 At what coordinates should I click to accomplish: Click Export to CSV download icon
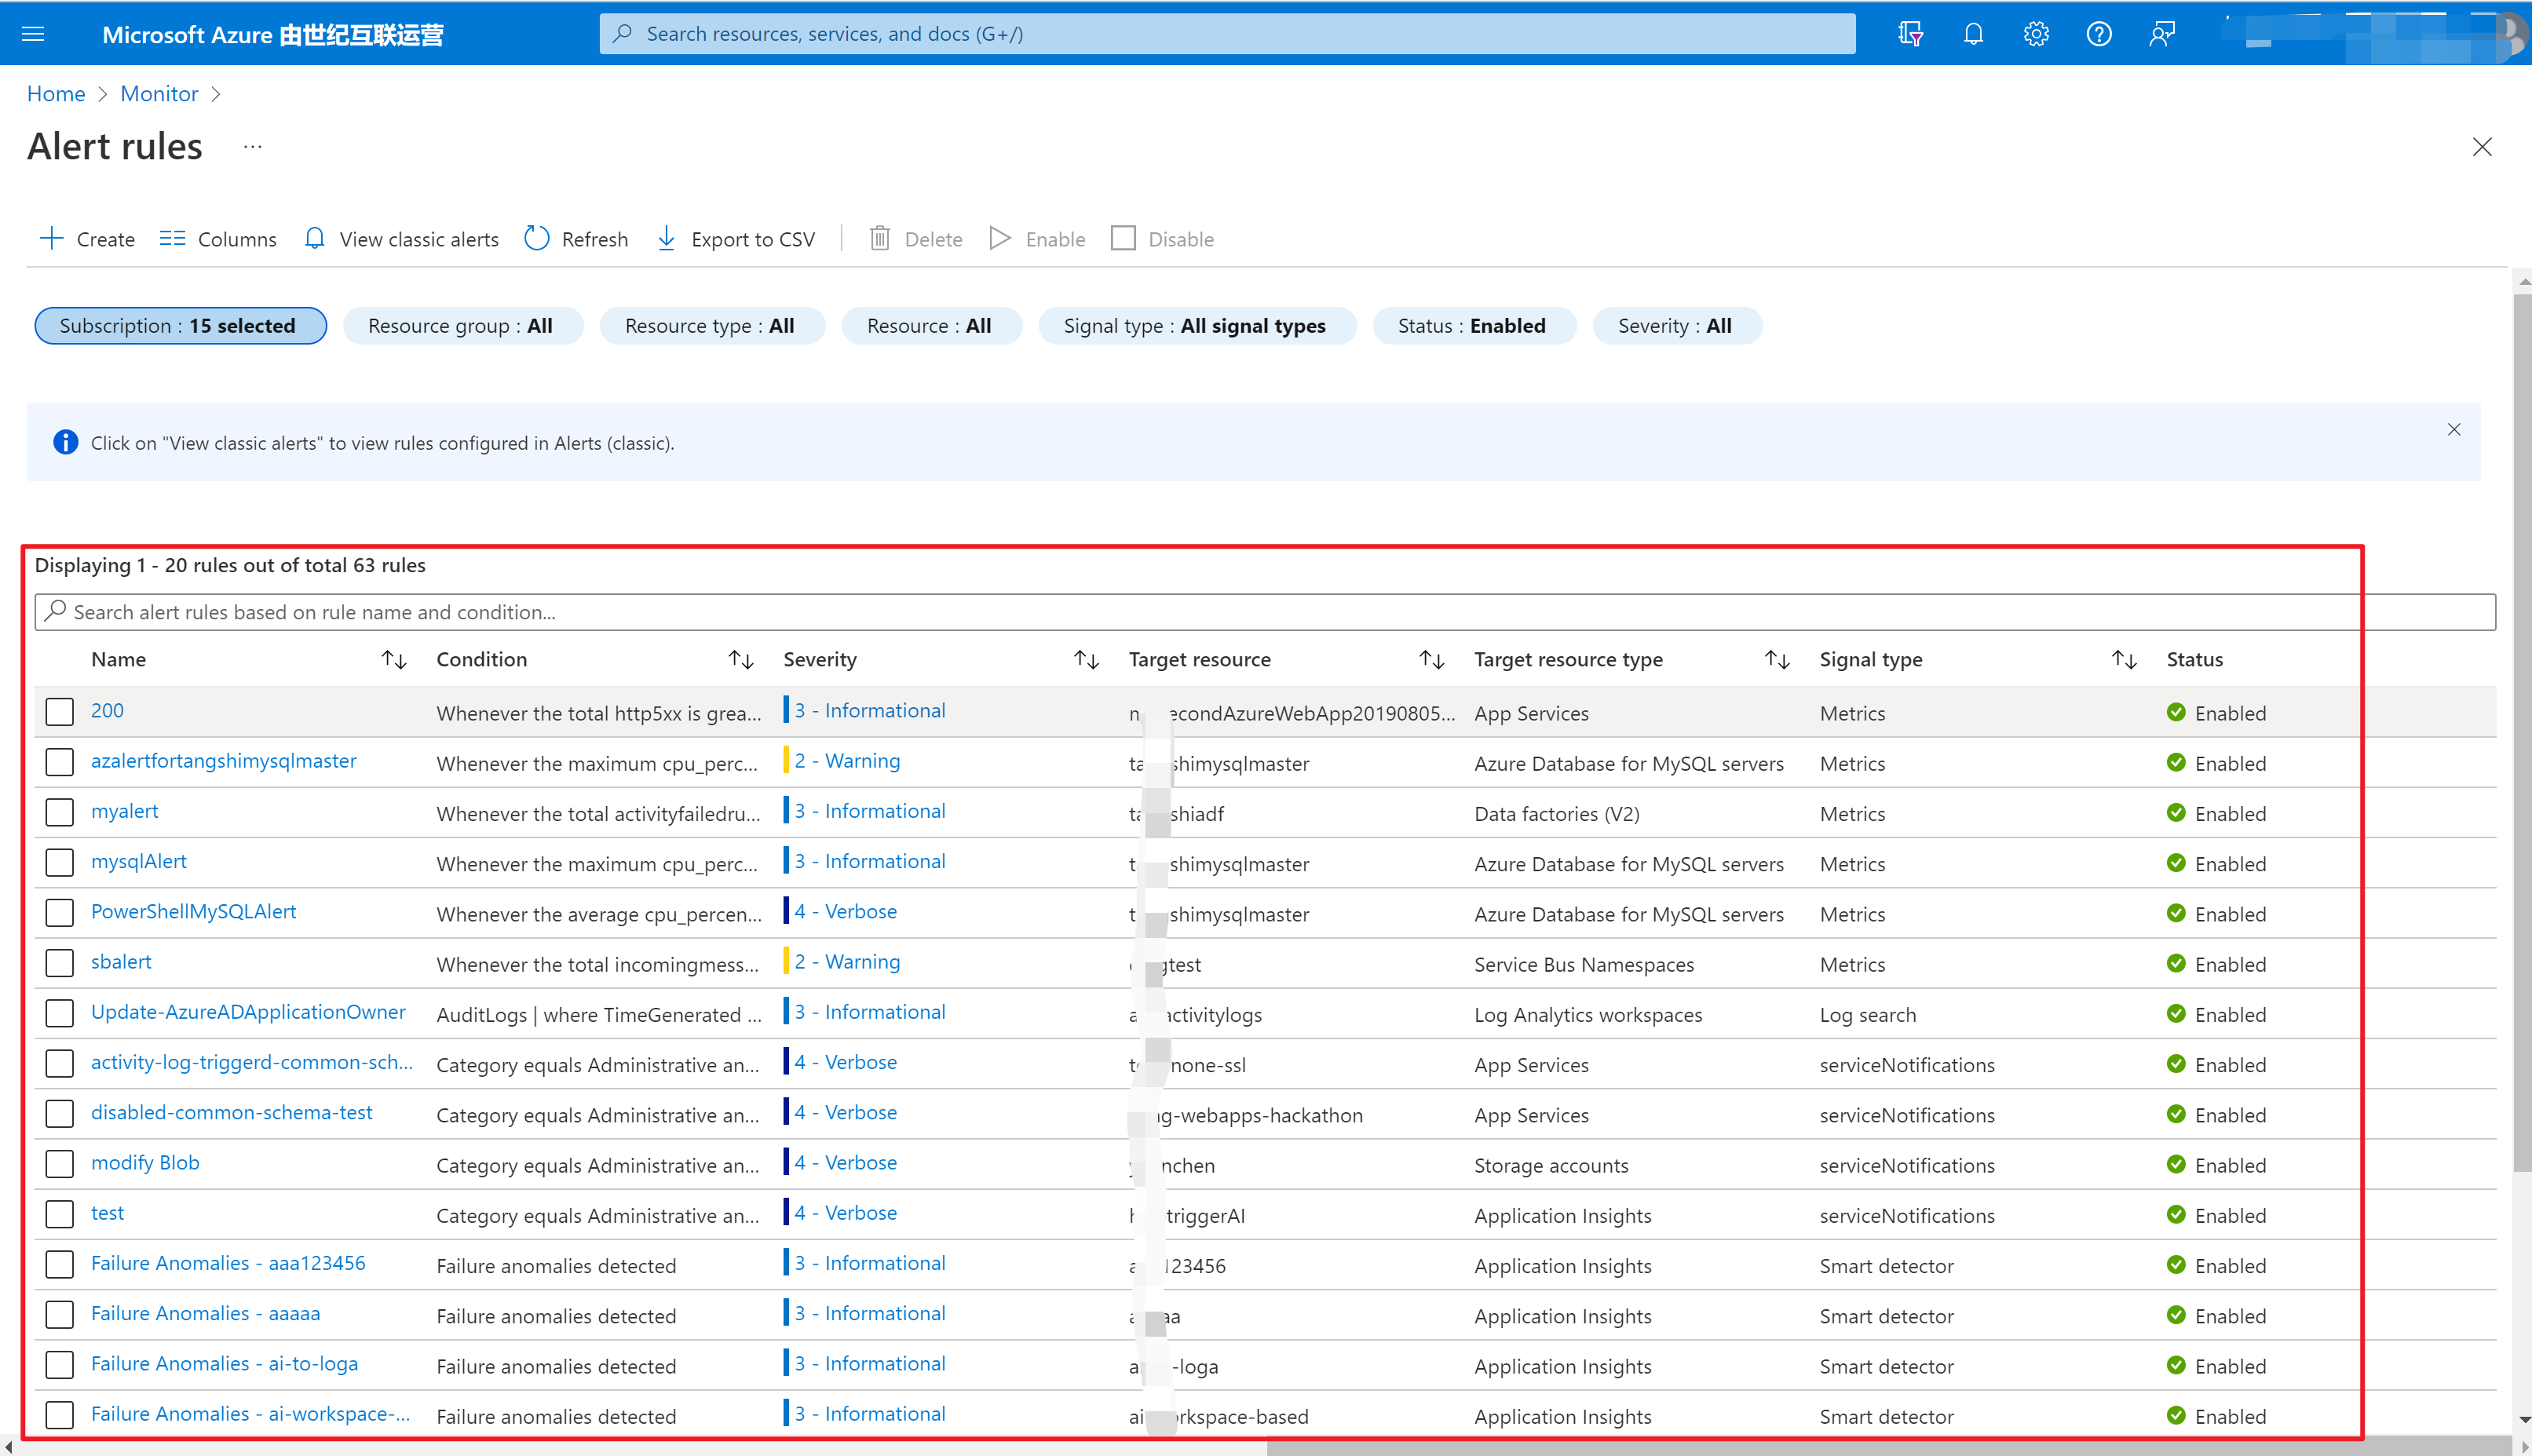pyautogui.click(x=666, y=238)
